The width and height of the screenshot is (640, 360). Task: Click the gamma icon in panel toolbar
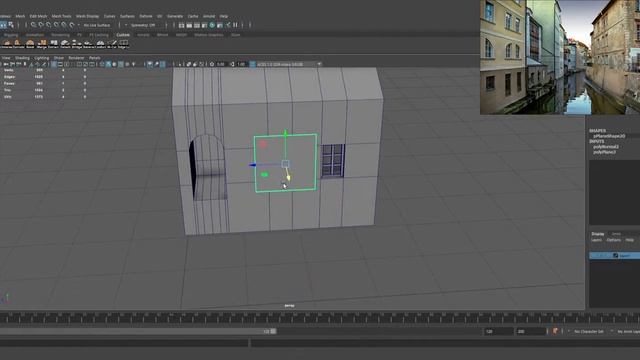[232, 64]
